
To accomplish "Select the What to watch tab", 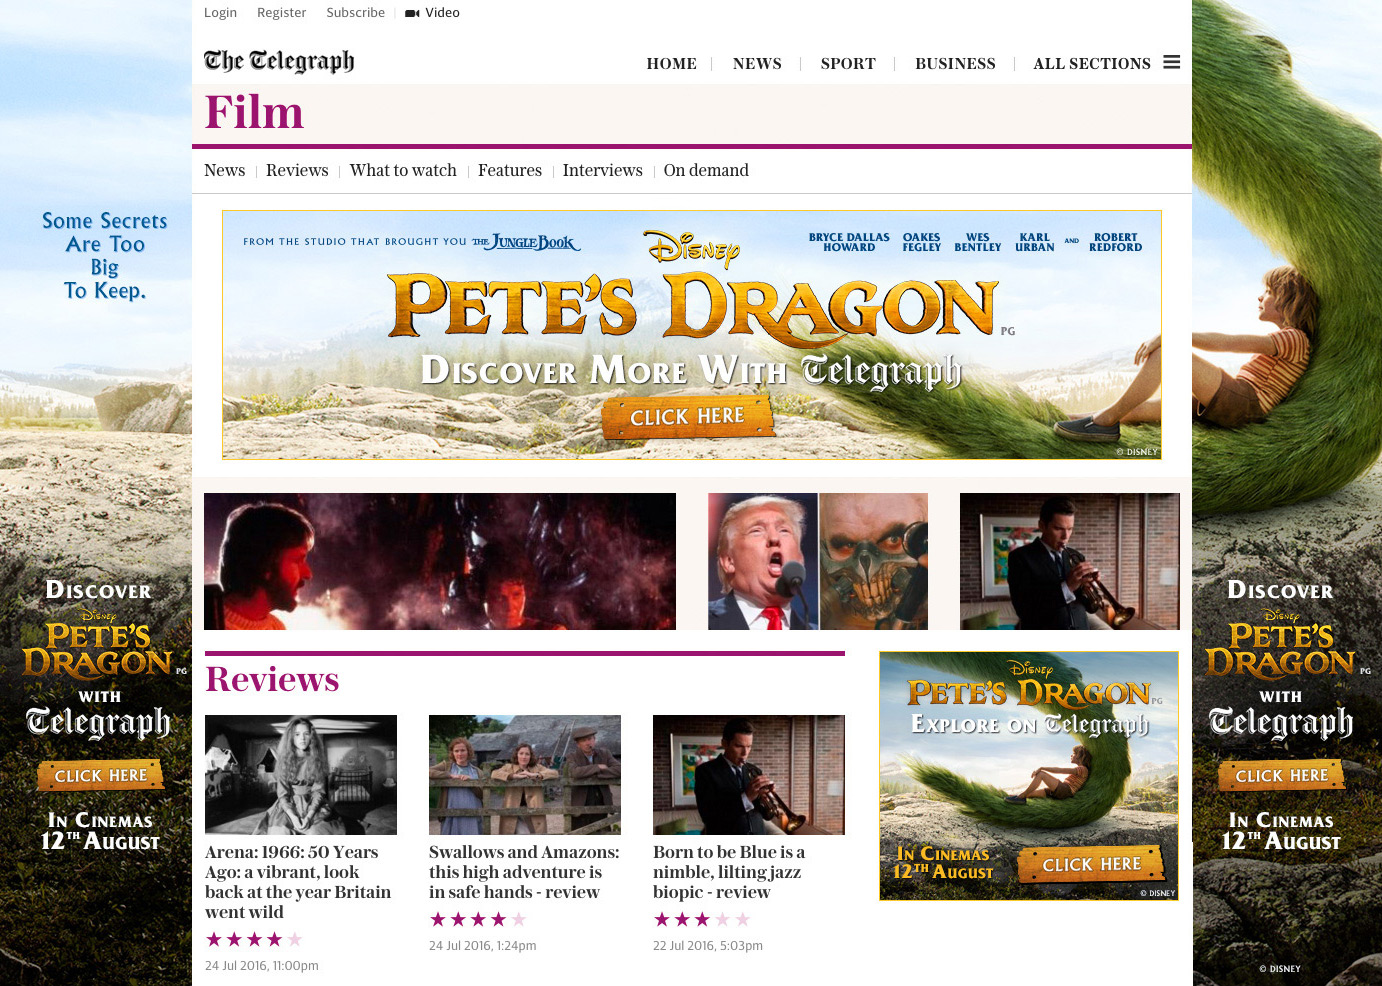I will 403,170.
